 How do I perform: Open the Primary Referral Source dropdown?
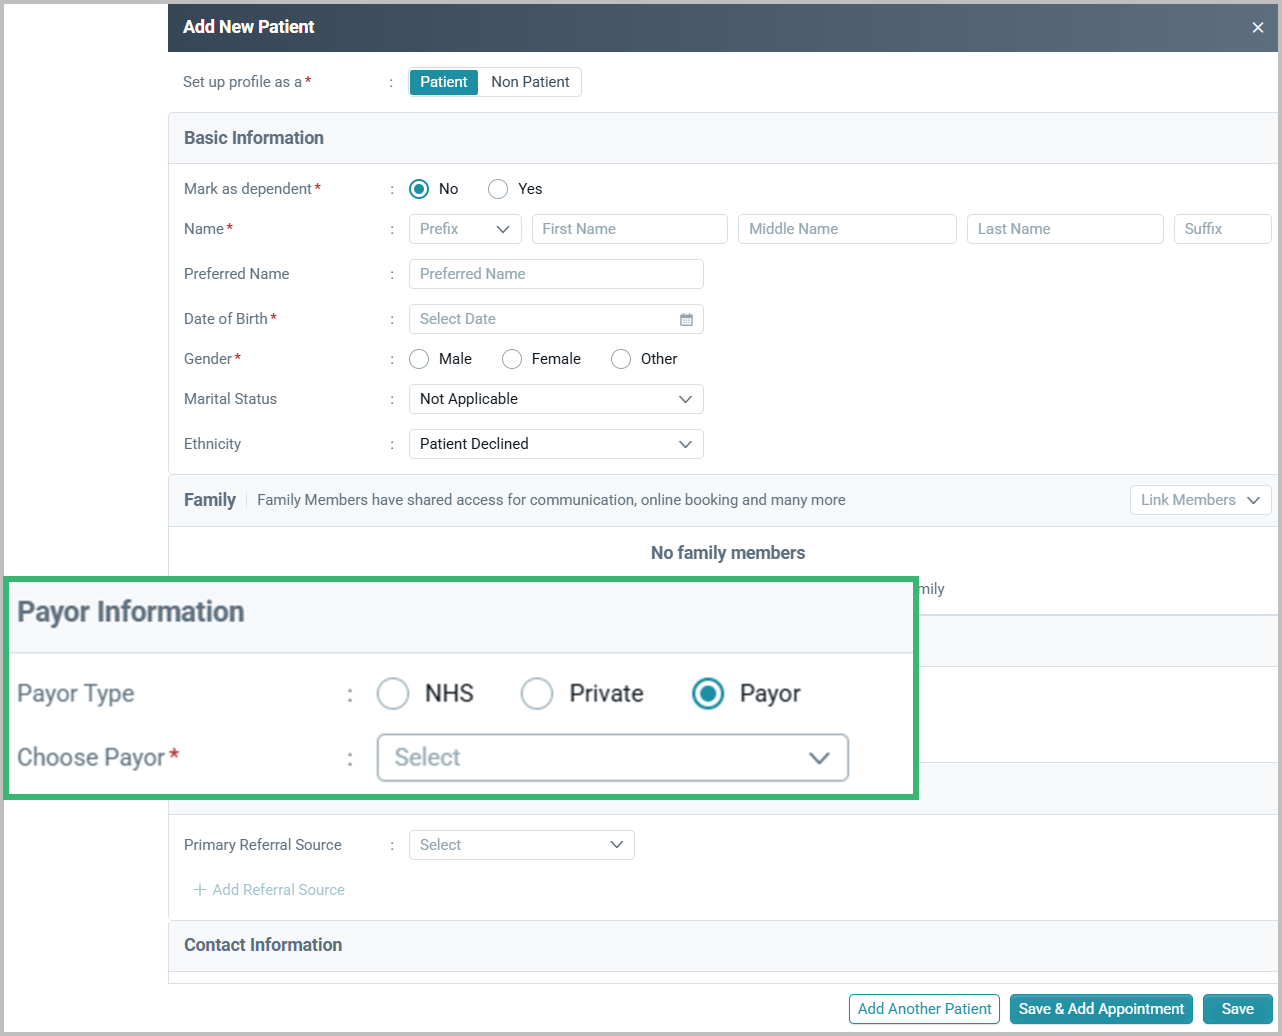521,845
